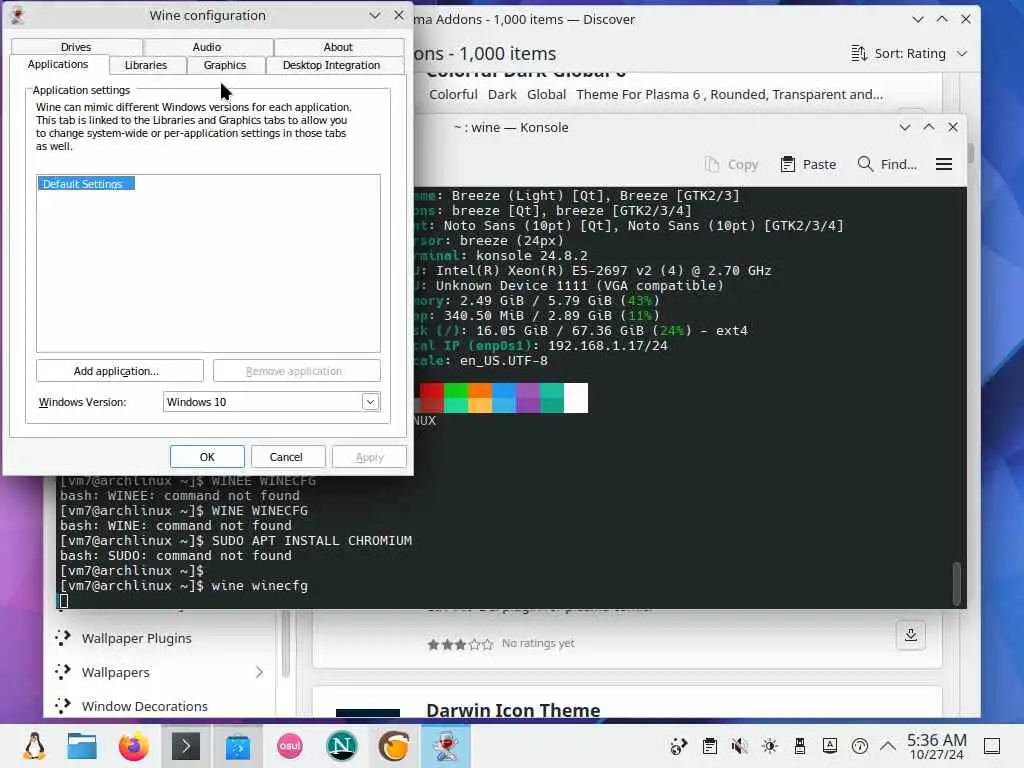Open Wallpapers category in Discover
Viewport: 1024px width, 768px height.
click(x=116, y=673)
